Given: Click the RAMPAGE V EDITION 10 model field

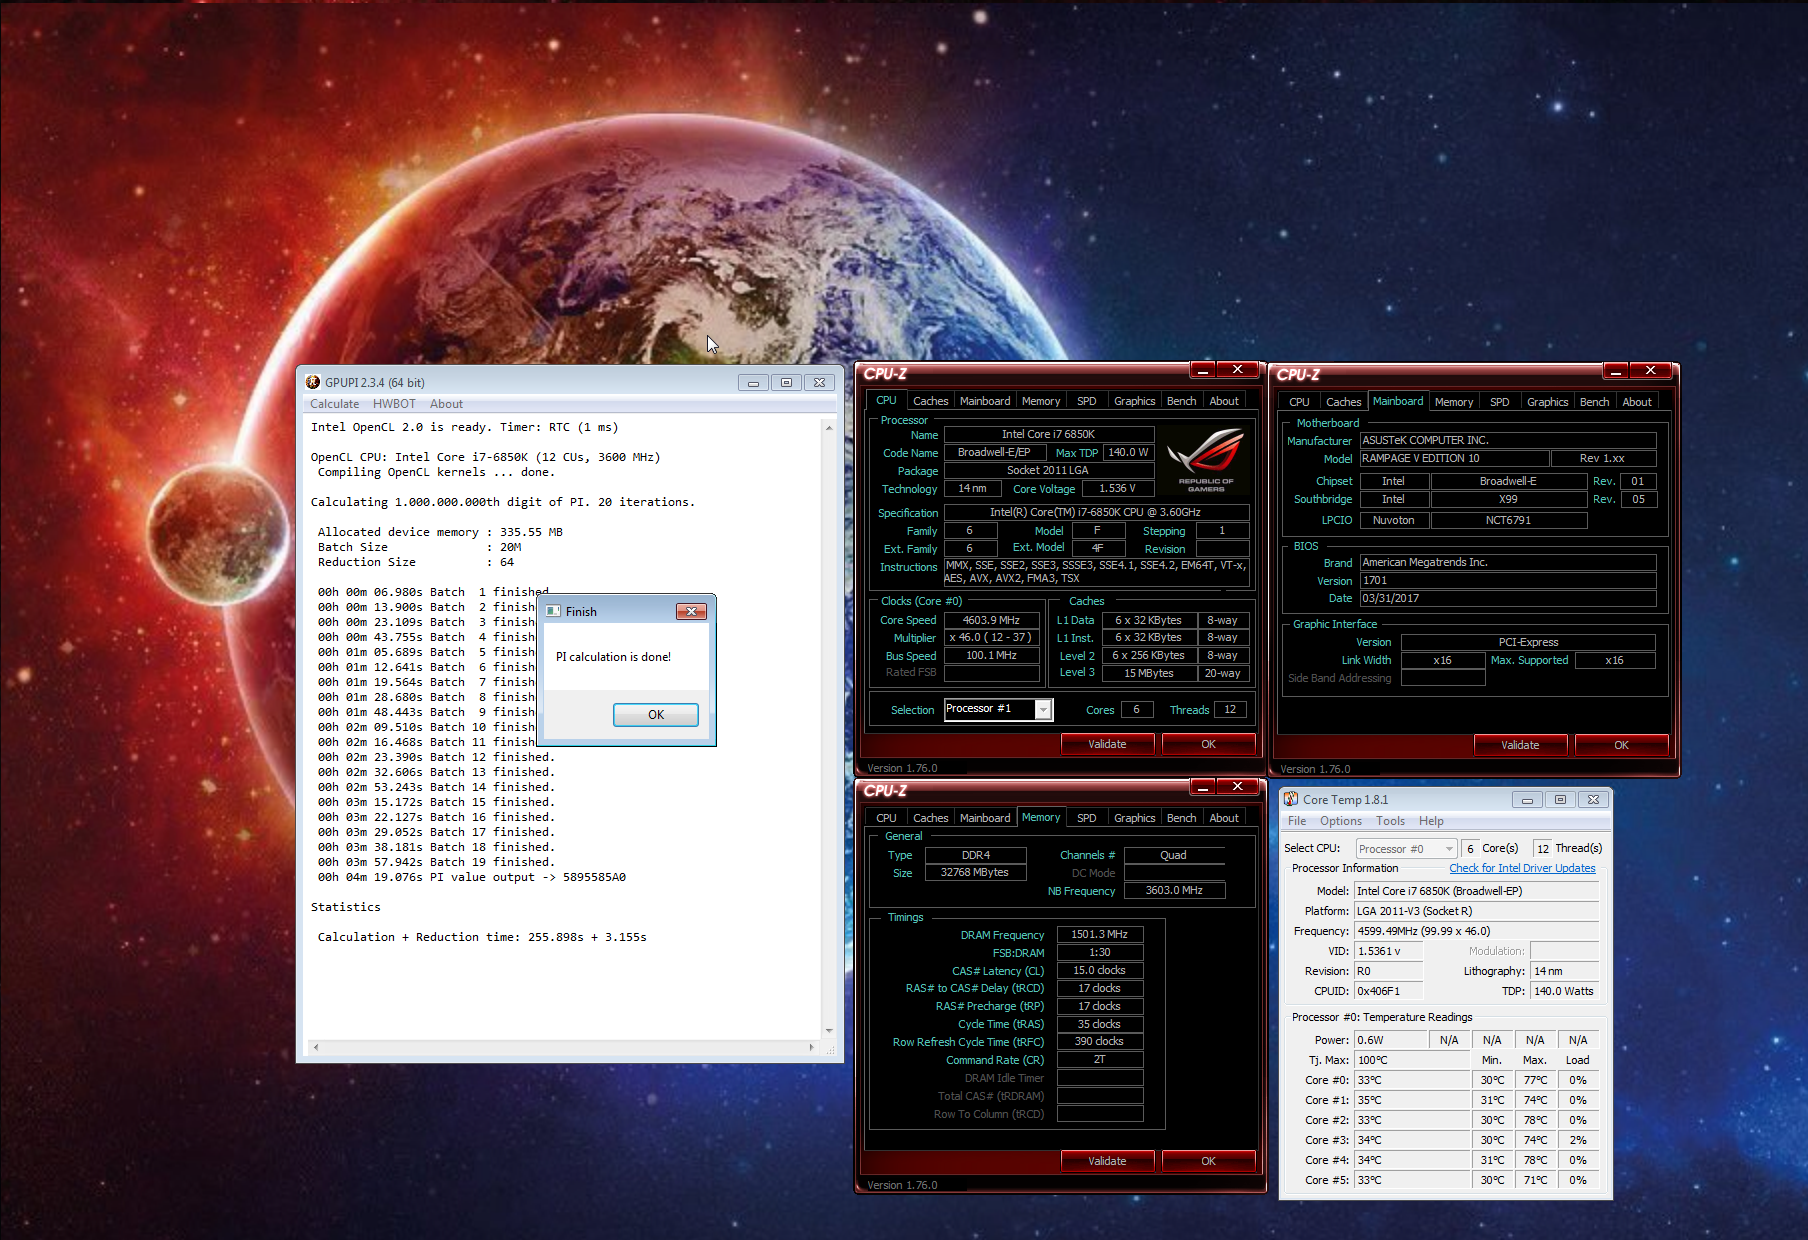Looking at the screenshot, I should tap(1454, 458).
